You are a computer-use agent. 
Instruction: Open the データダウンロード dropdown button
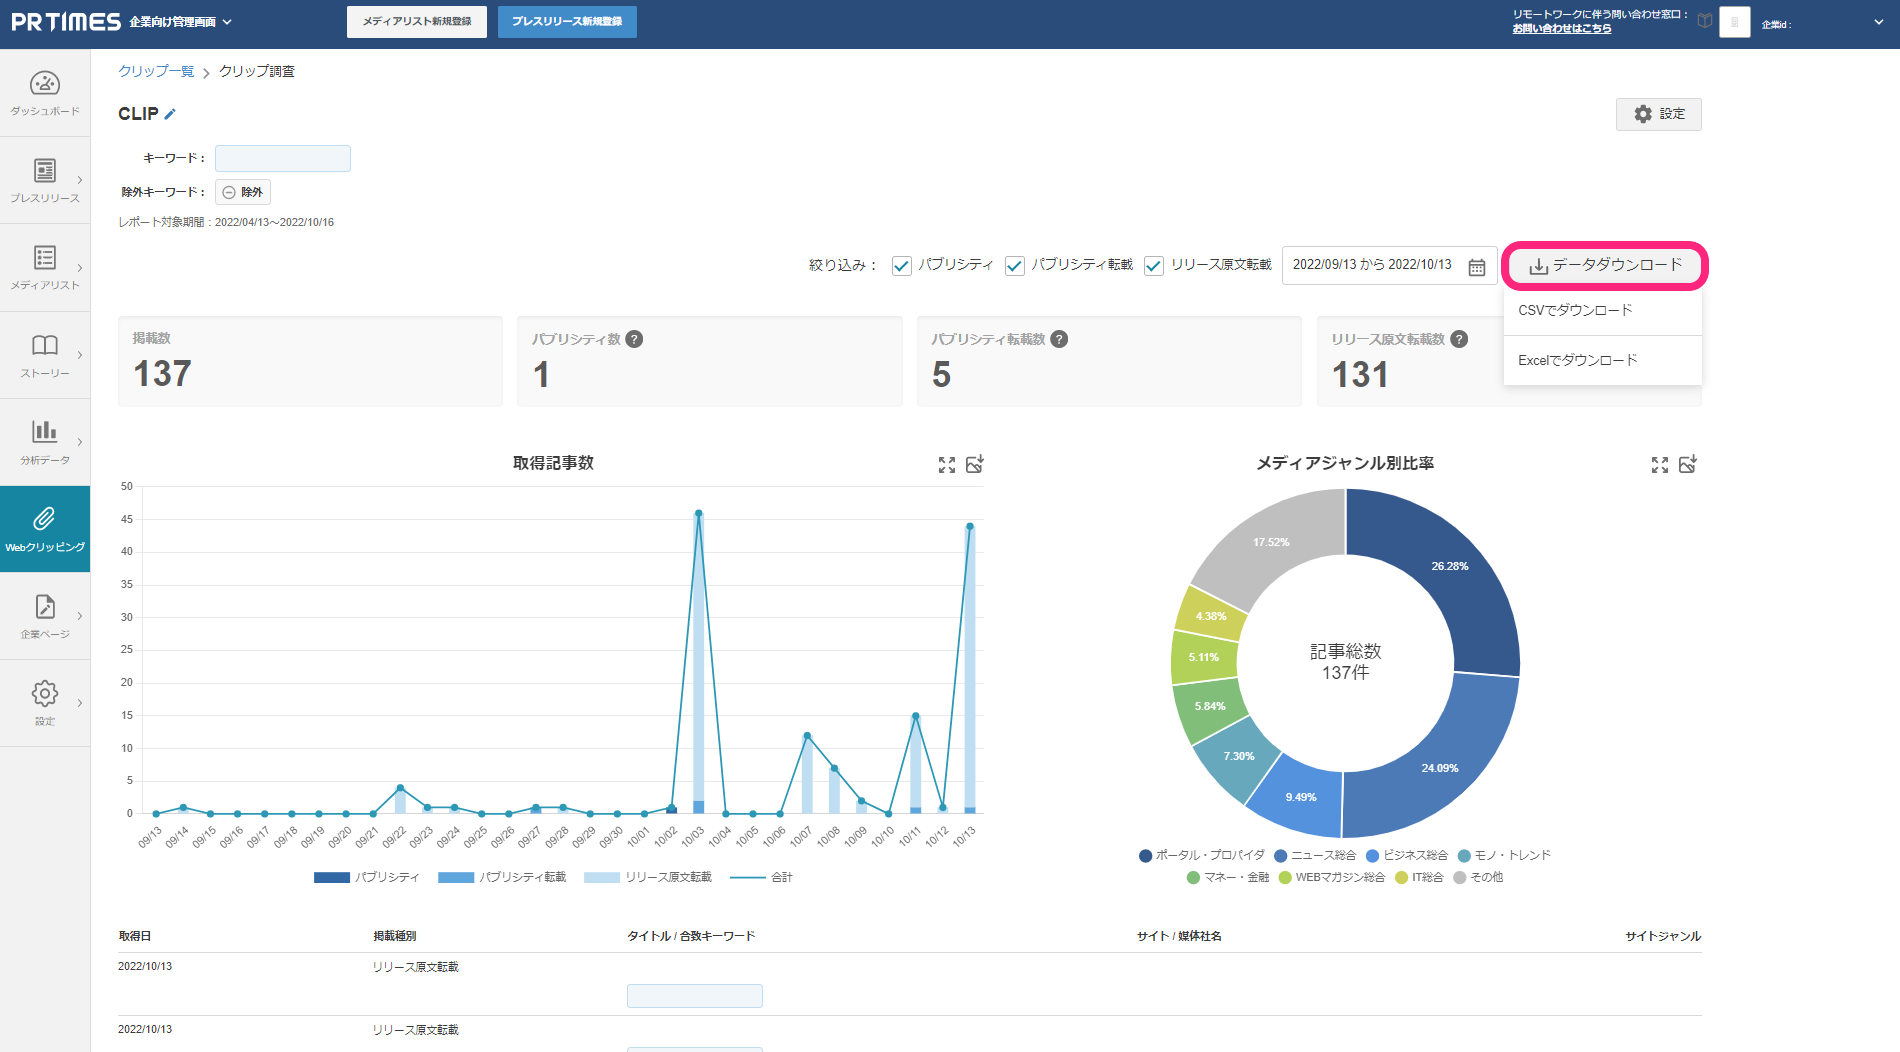point(1605,265)
